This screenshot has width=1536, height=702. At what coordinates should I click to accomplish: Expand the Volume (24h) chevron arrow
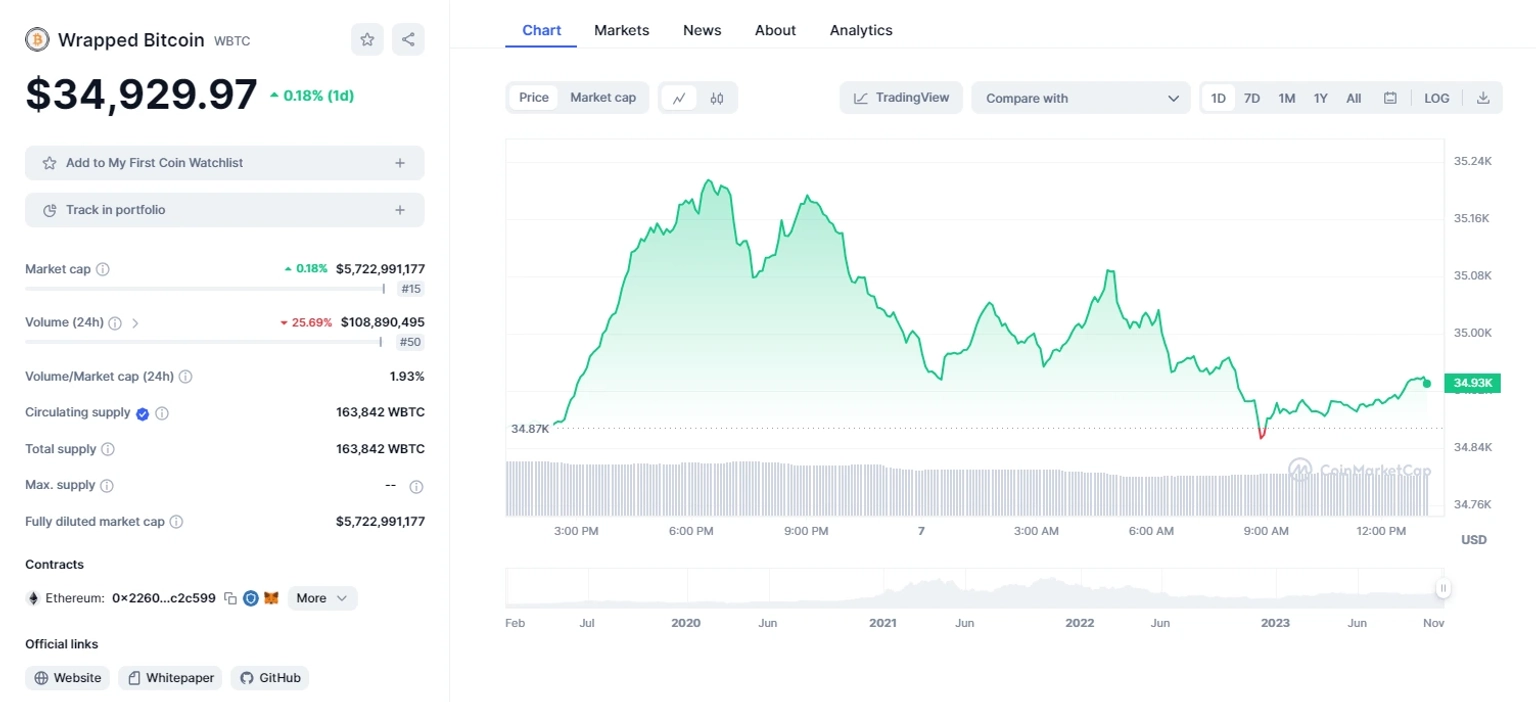pyautogui.click(x=135, y=323)
